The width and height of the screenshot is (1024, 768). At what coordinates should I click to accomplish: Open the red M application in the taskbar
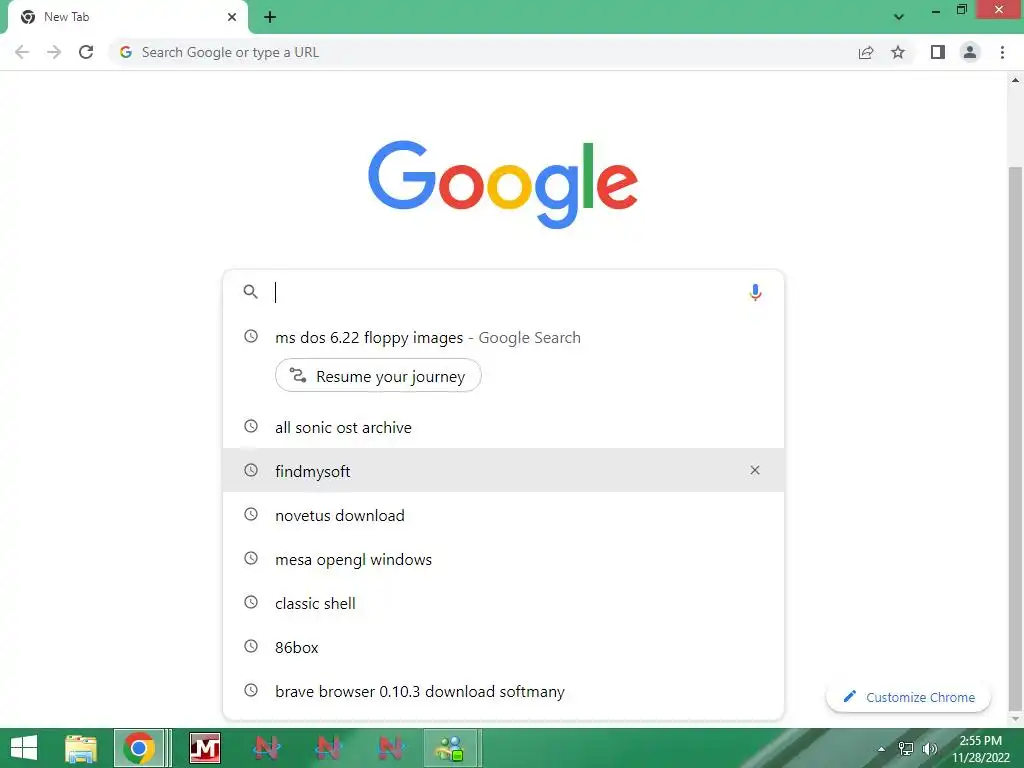coord(204,748)
